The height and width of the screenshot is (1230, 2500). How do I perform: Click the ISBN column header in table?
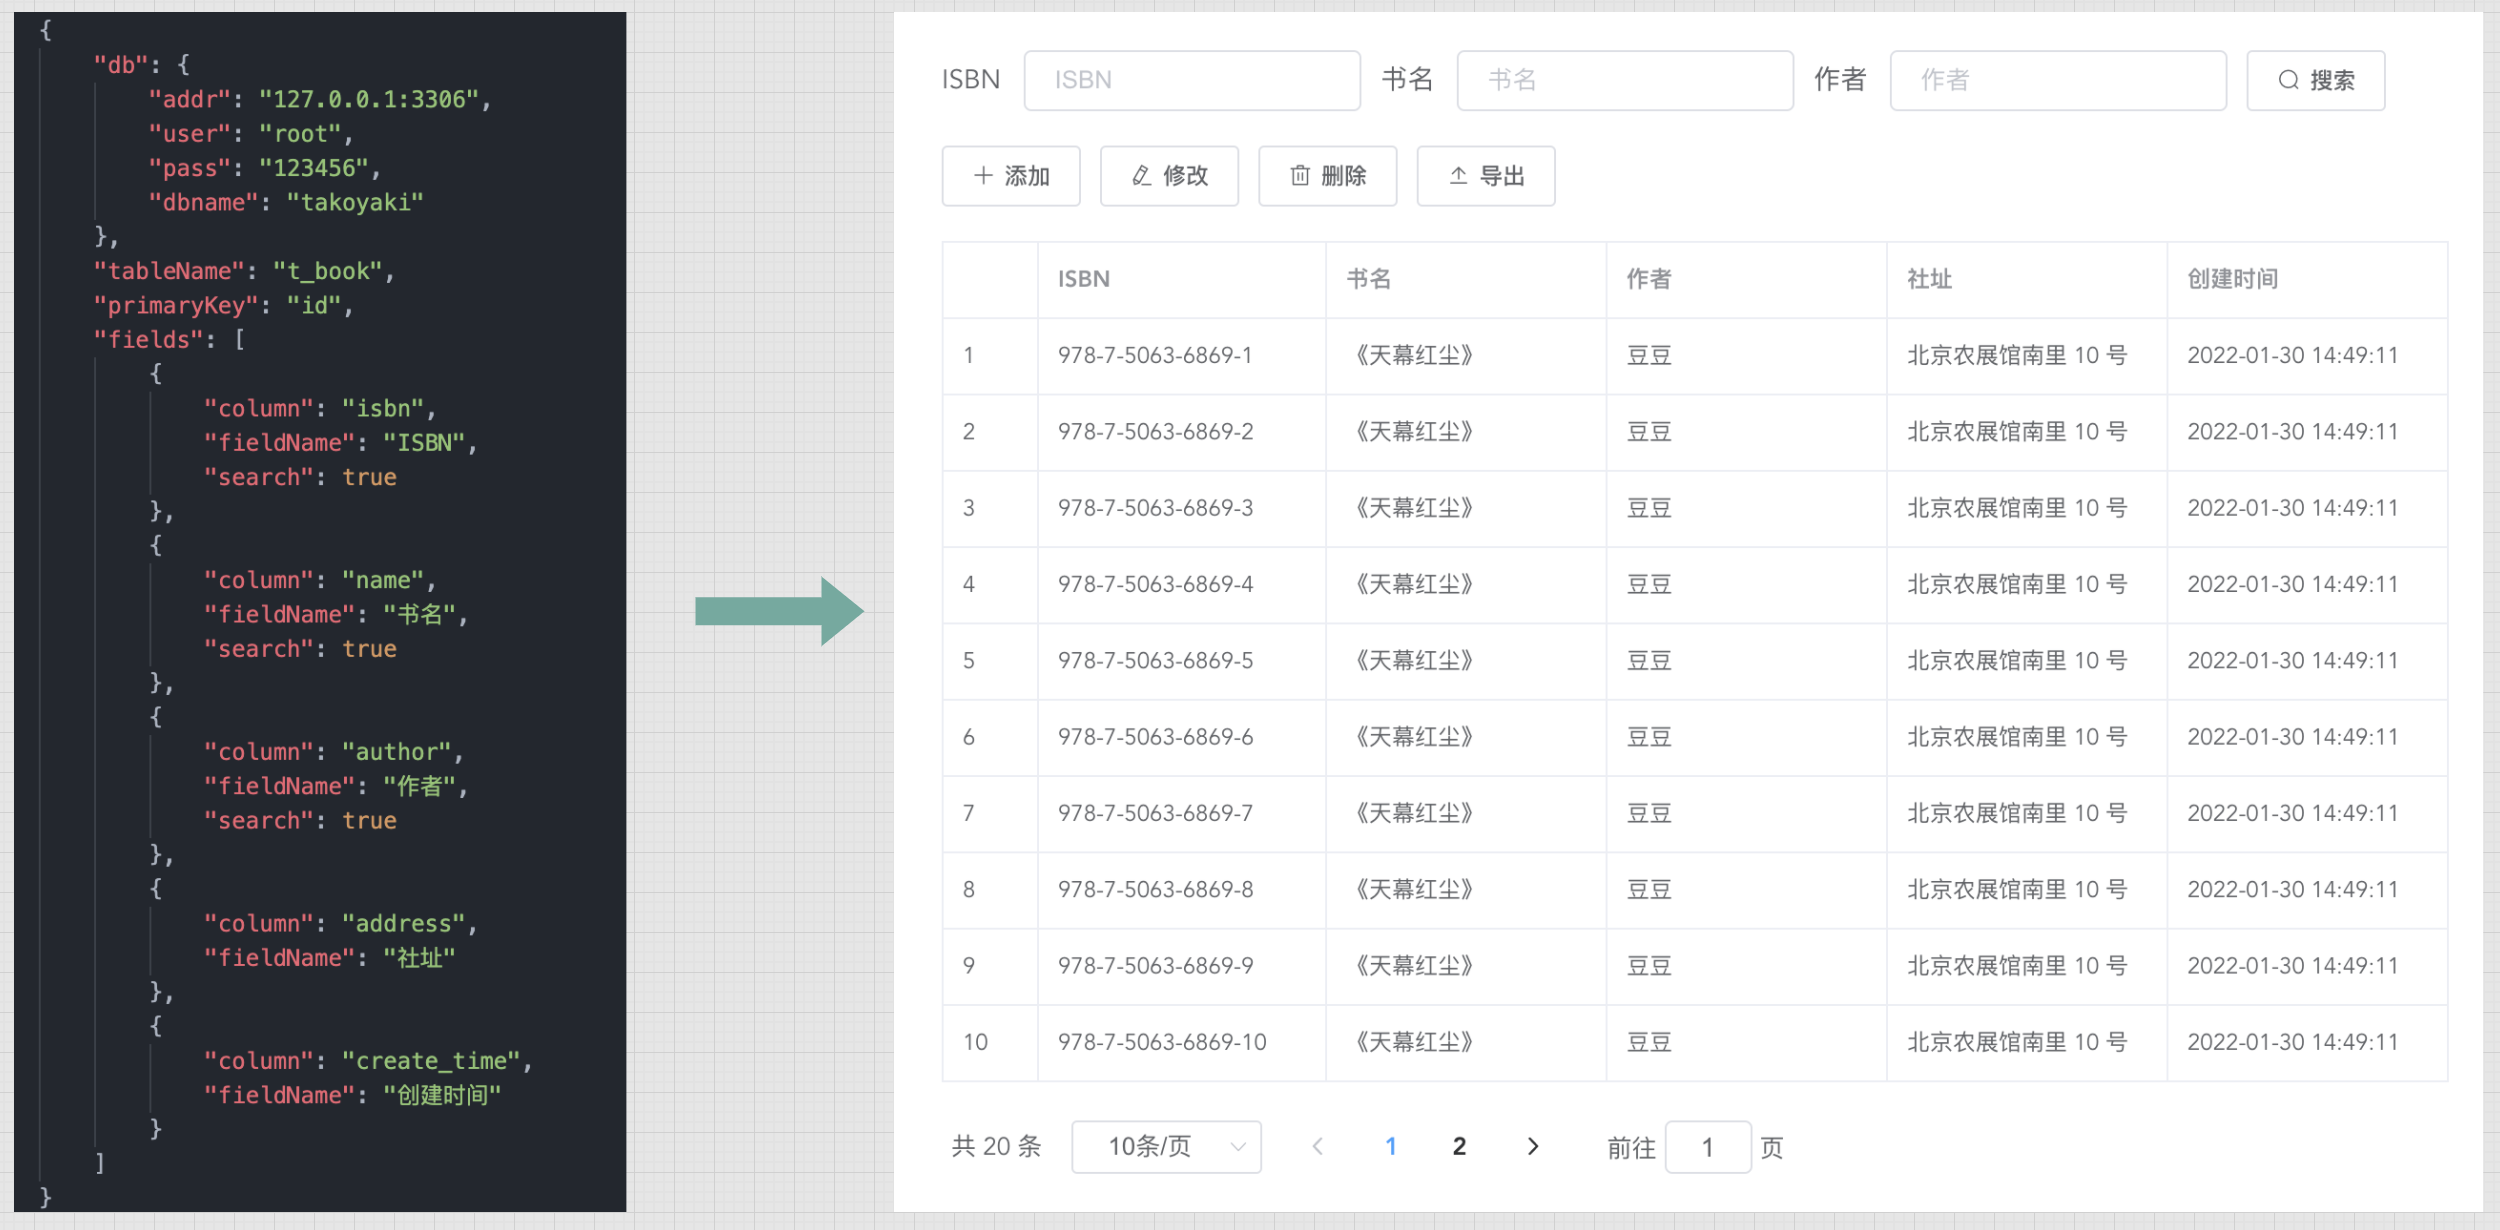(1084, 279)
